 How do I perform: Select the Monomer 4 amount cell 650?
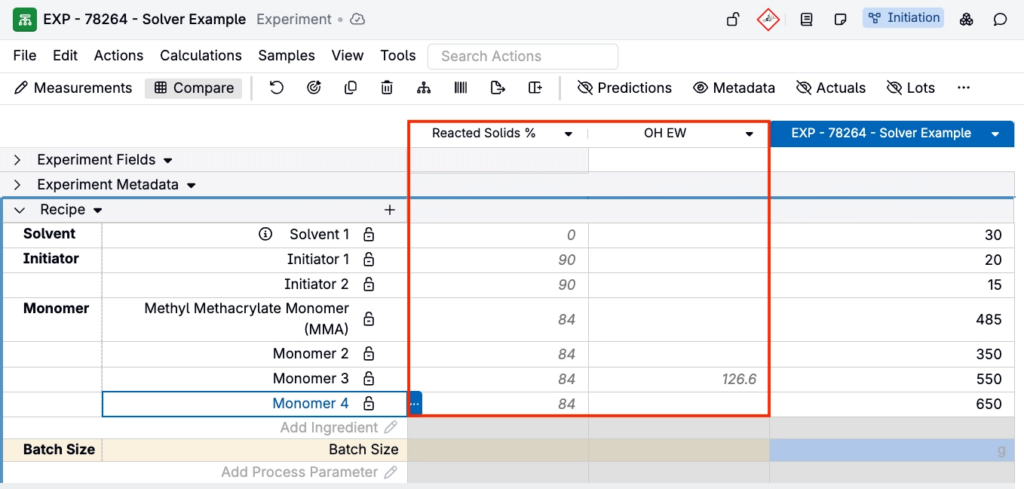point(892,404)
